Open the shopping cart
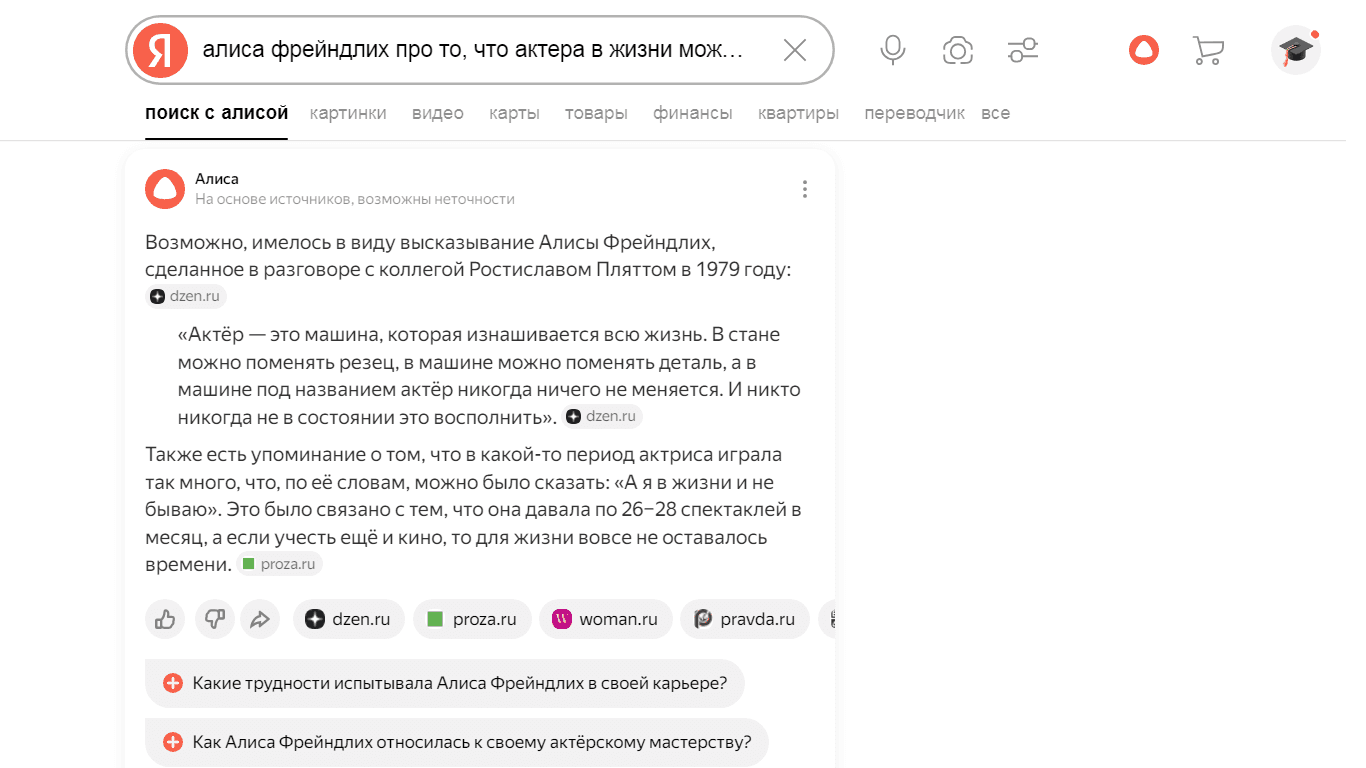 point(1208,50)
